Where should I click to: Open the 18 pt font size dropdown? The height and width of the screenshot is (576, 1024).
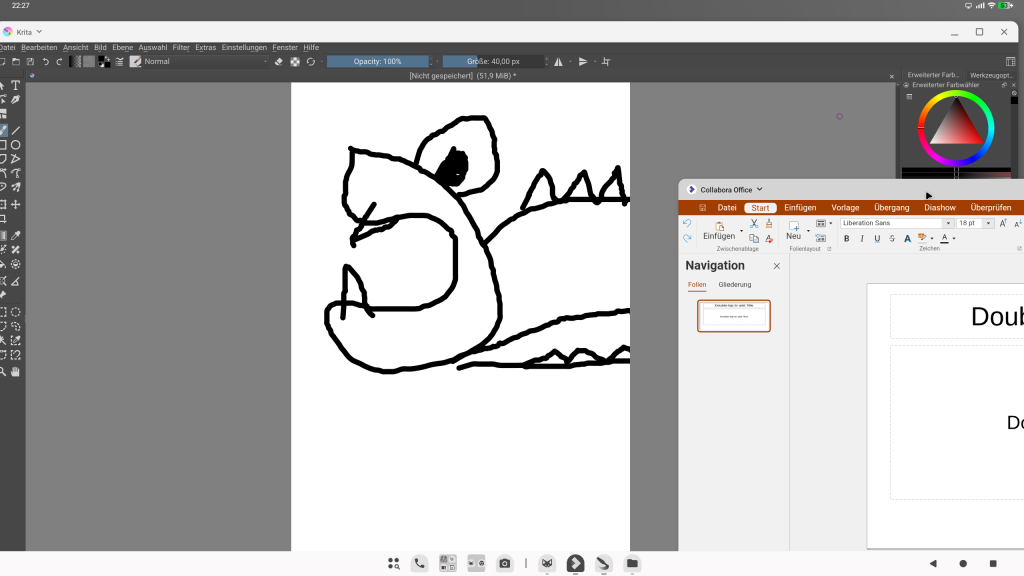988,223
